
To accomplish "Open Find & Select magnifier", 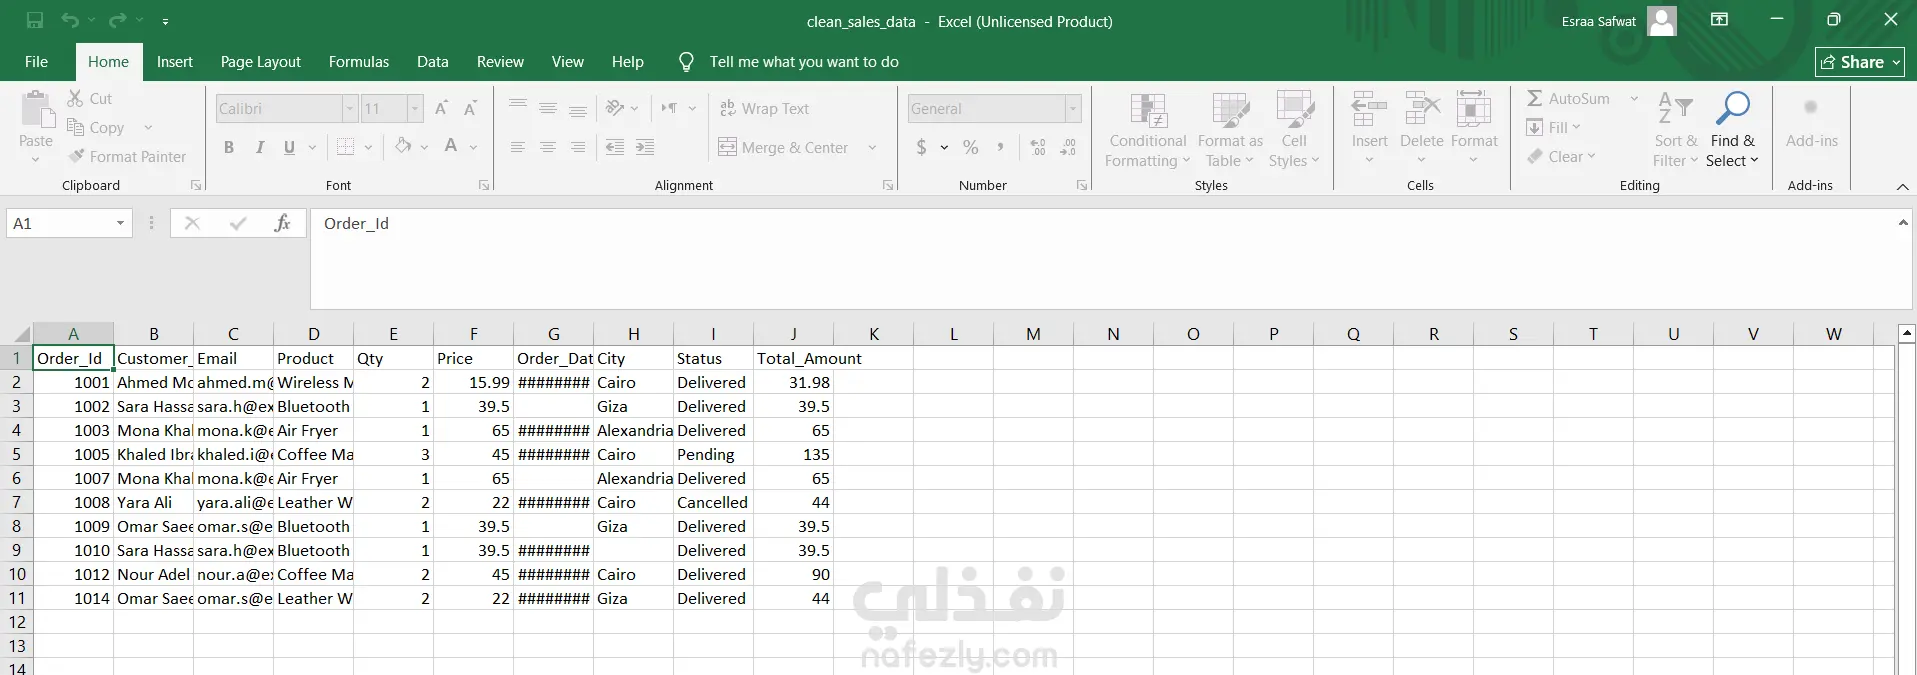I will 1732,130.
